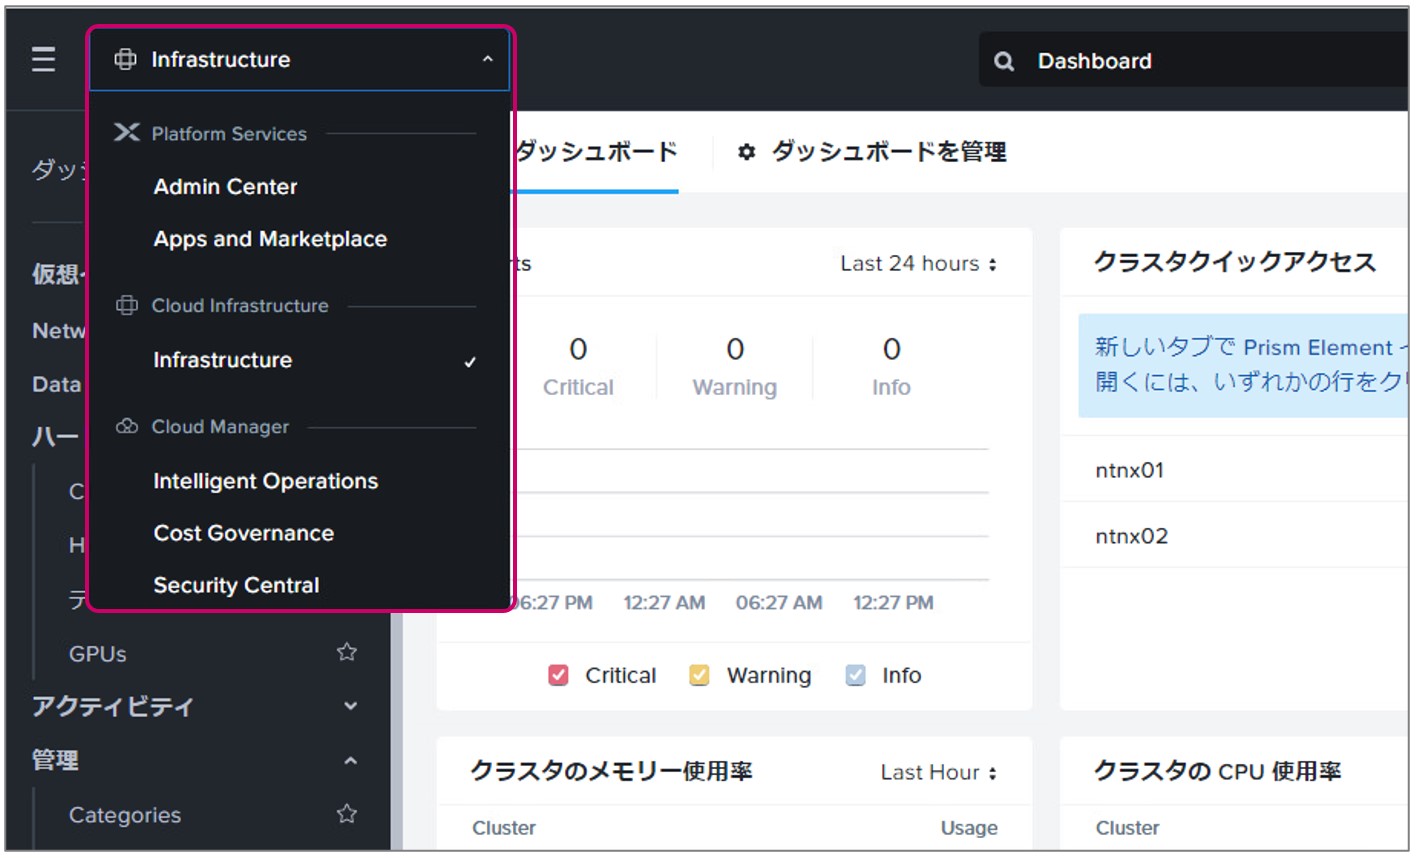1416x858 pixels.
Task: Click the Cloud Manager cloud icon
Action: [127, 426]
